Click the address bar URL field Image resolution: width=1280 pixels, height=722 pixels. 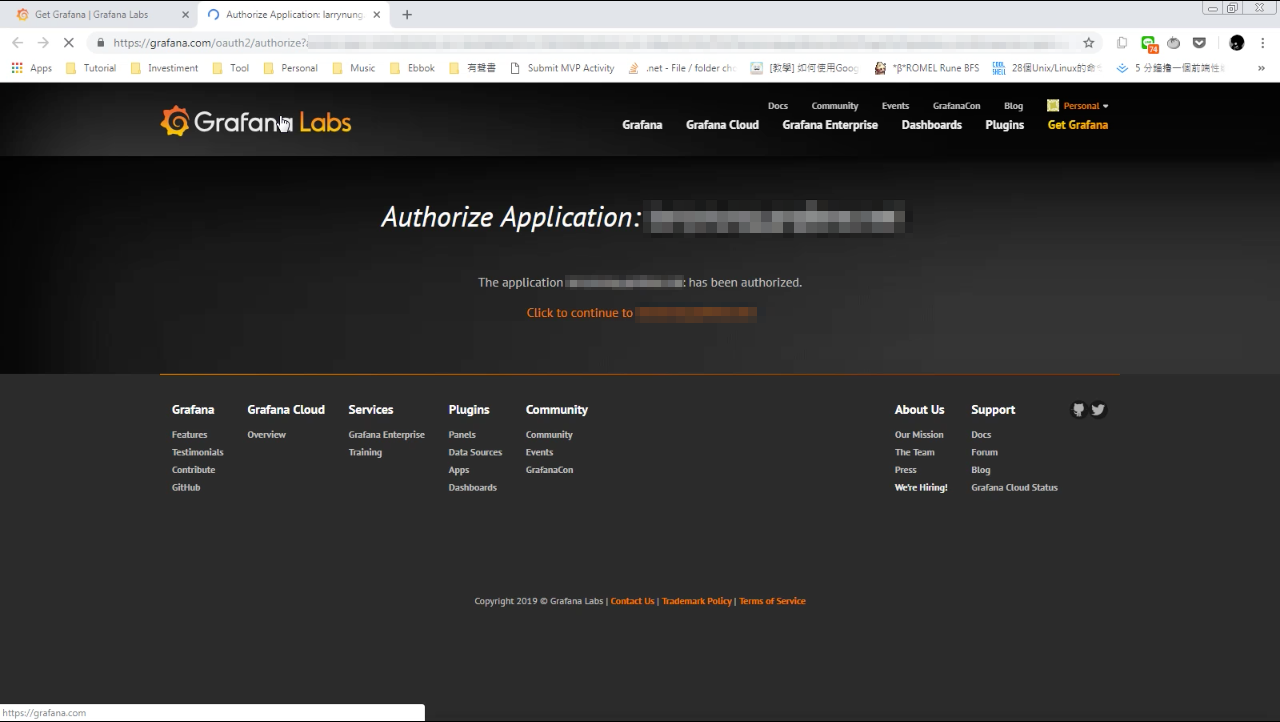(590, 43)
